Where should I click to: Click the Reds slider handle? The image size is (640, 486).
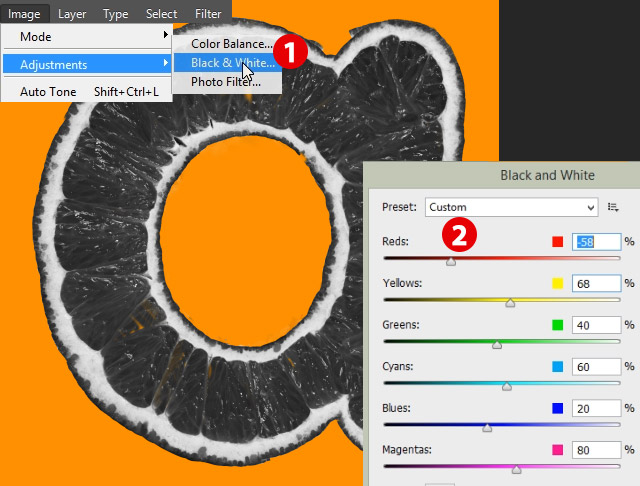[451, 262]
